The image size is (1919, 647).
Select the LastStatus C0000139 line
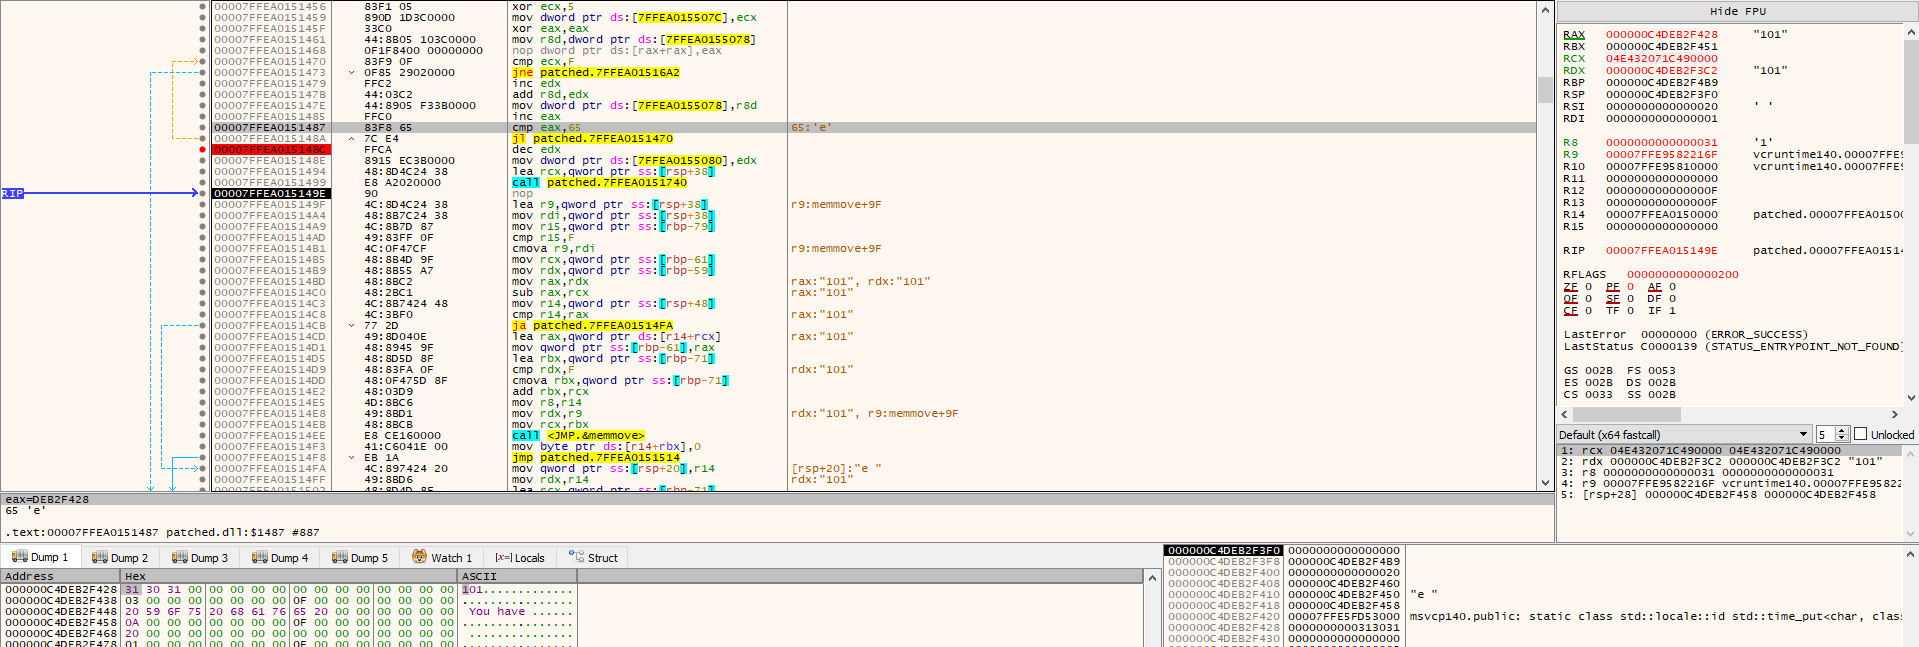click(x=1732, y=347)
